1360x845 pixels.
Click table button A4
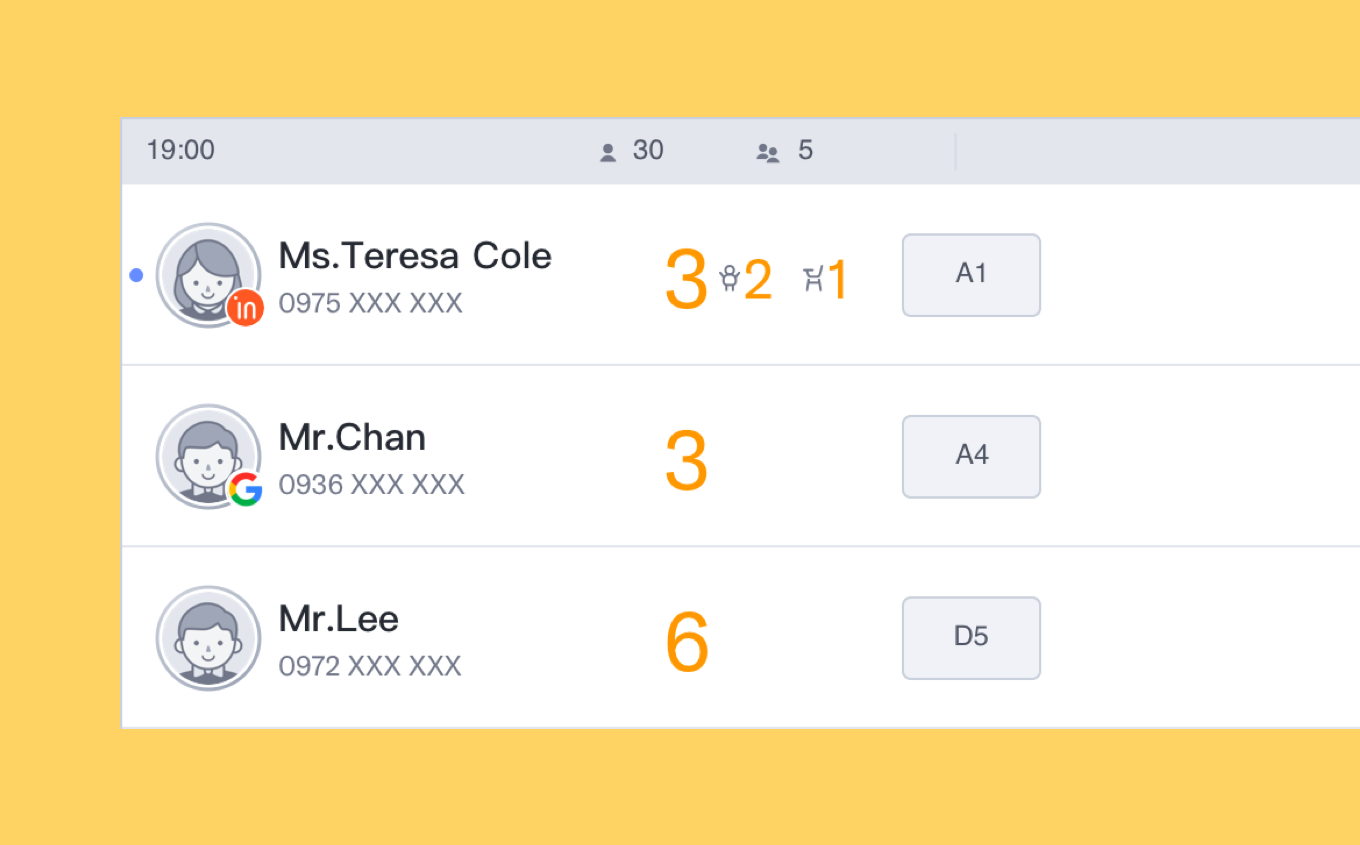click(971, 456)
